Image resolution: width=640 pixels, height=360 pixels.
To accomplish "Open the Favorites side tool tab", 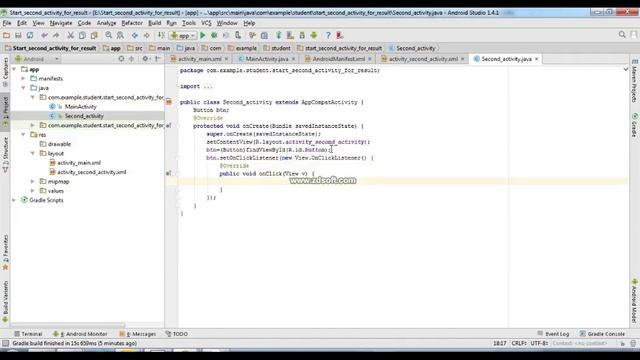I will tap(5, 252).
